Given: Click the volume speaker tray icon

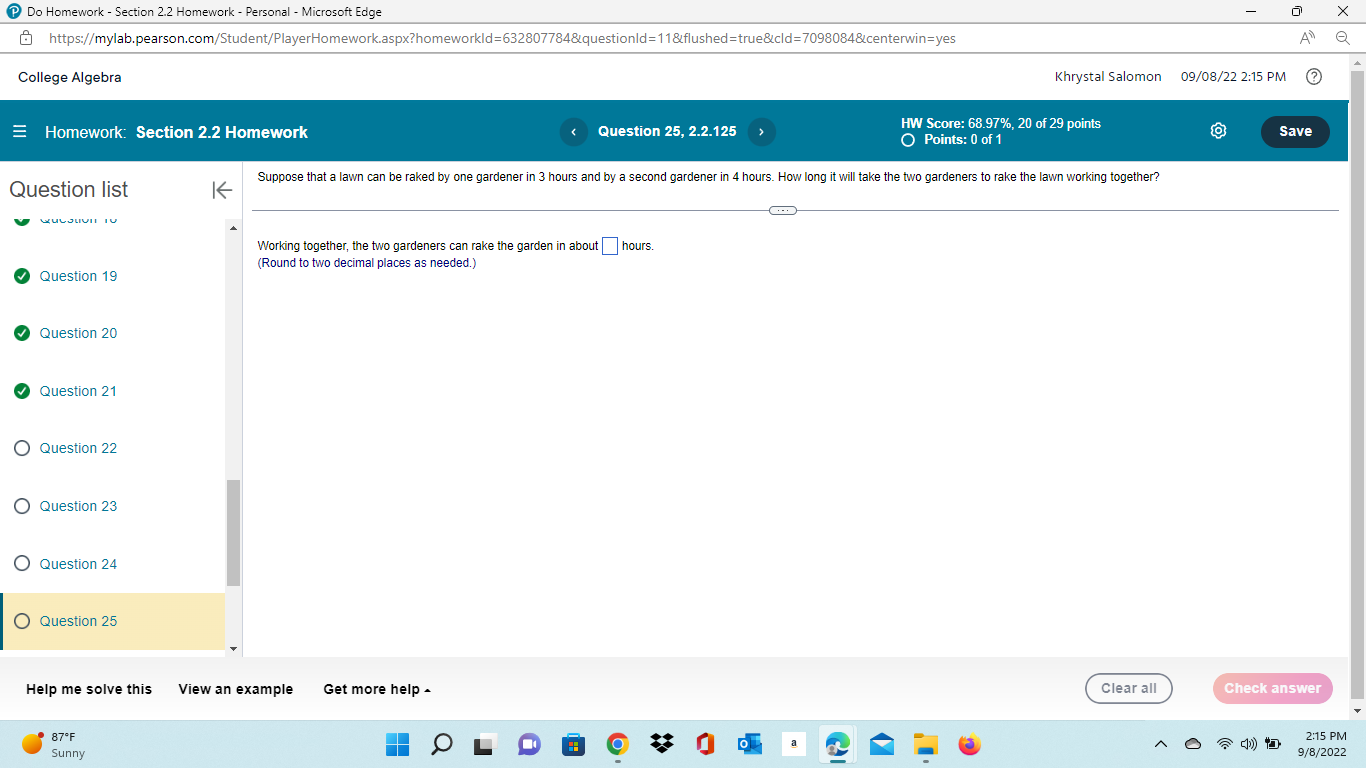Looking at the screenshot, I should [1248, 745].
